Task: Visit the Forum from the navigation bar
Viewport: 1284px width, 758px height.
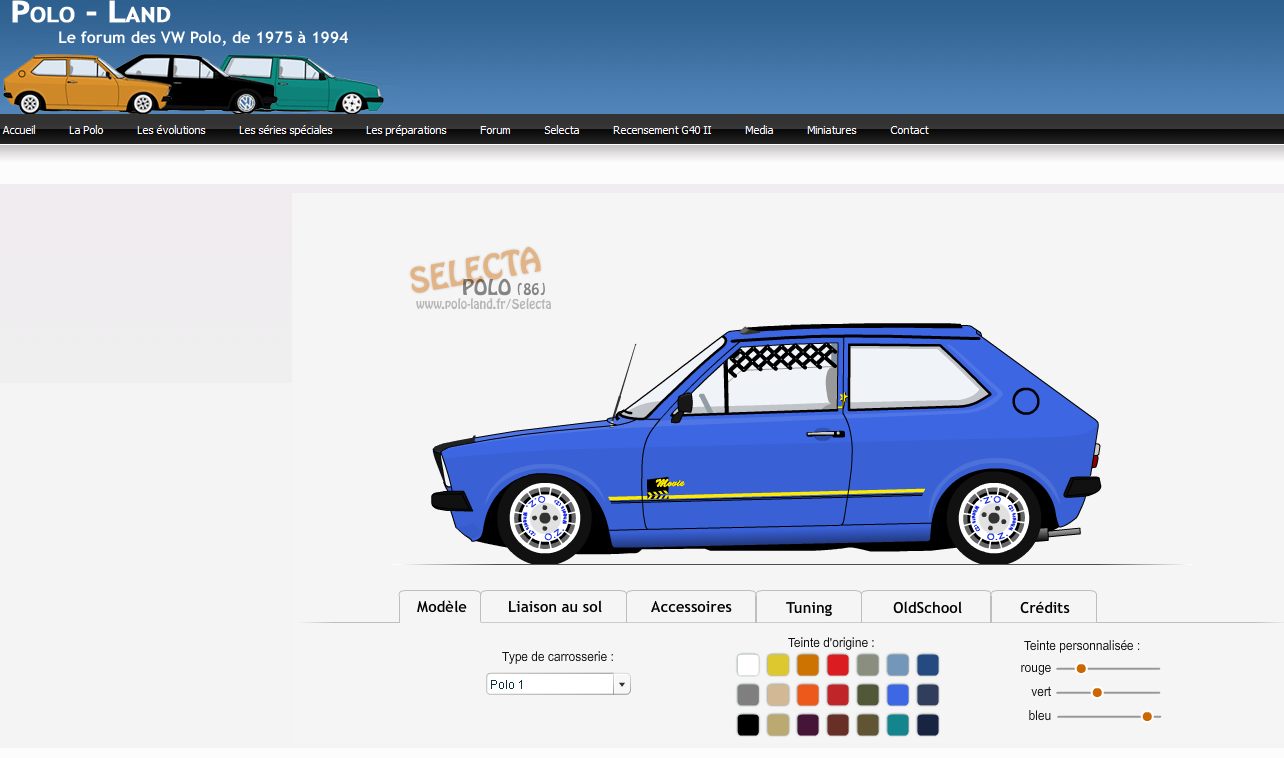Action: click(x=495, y=130)
